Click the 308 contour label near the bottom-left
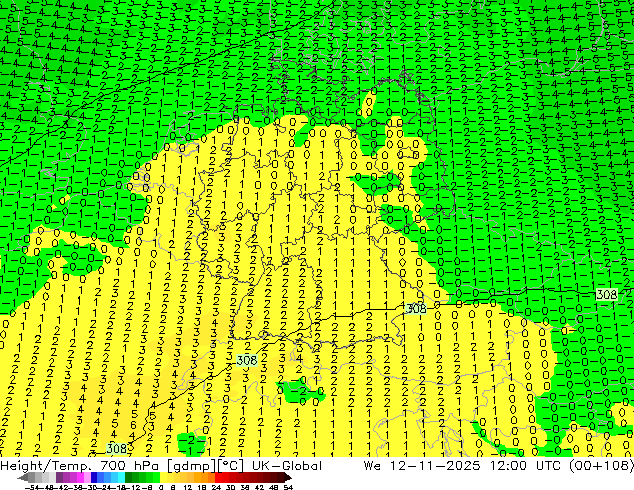Image resolution: width=634 pixels, height=490 pixels. 116,448
